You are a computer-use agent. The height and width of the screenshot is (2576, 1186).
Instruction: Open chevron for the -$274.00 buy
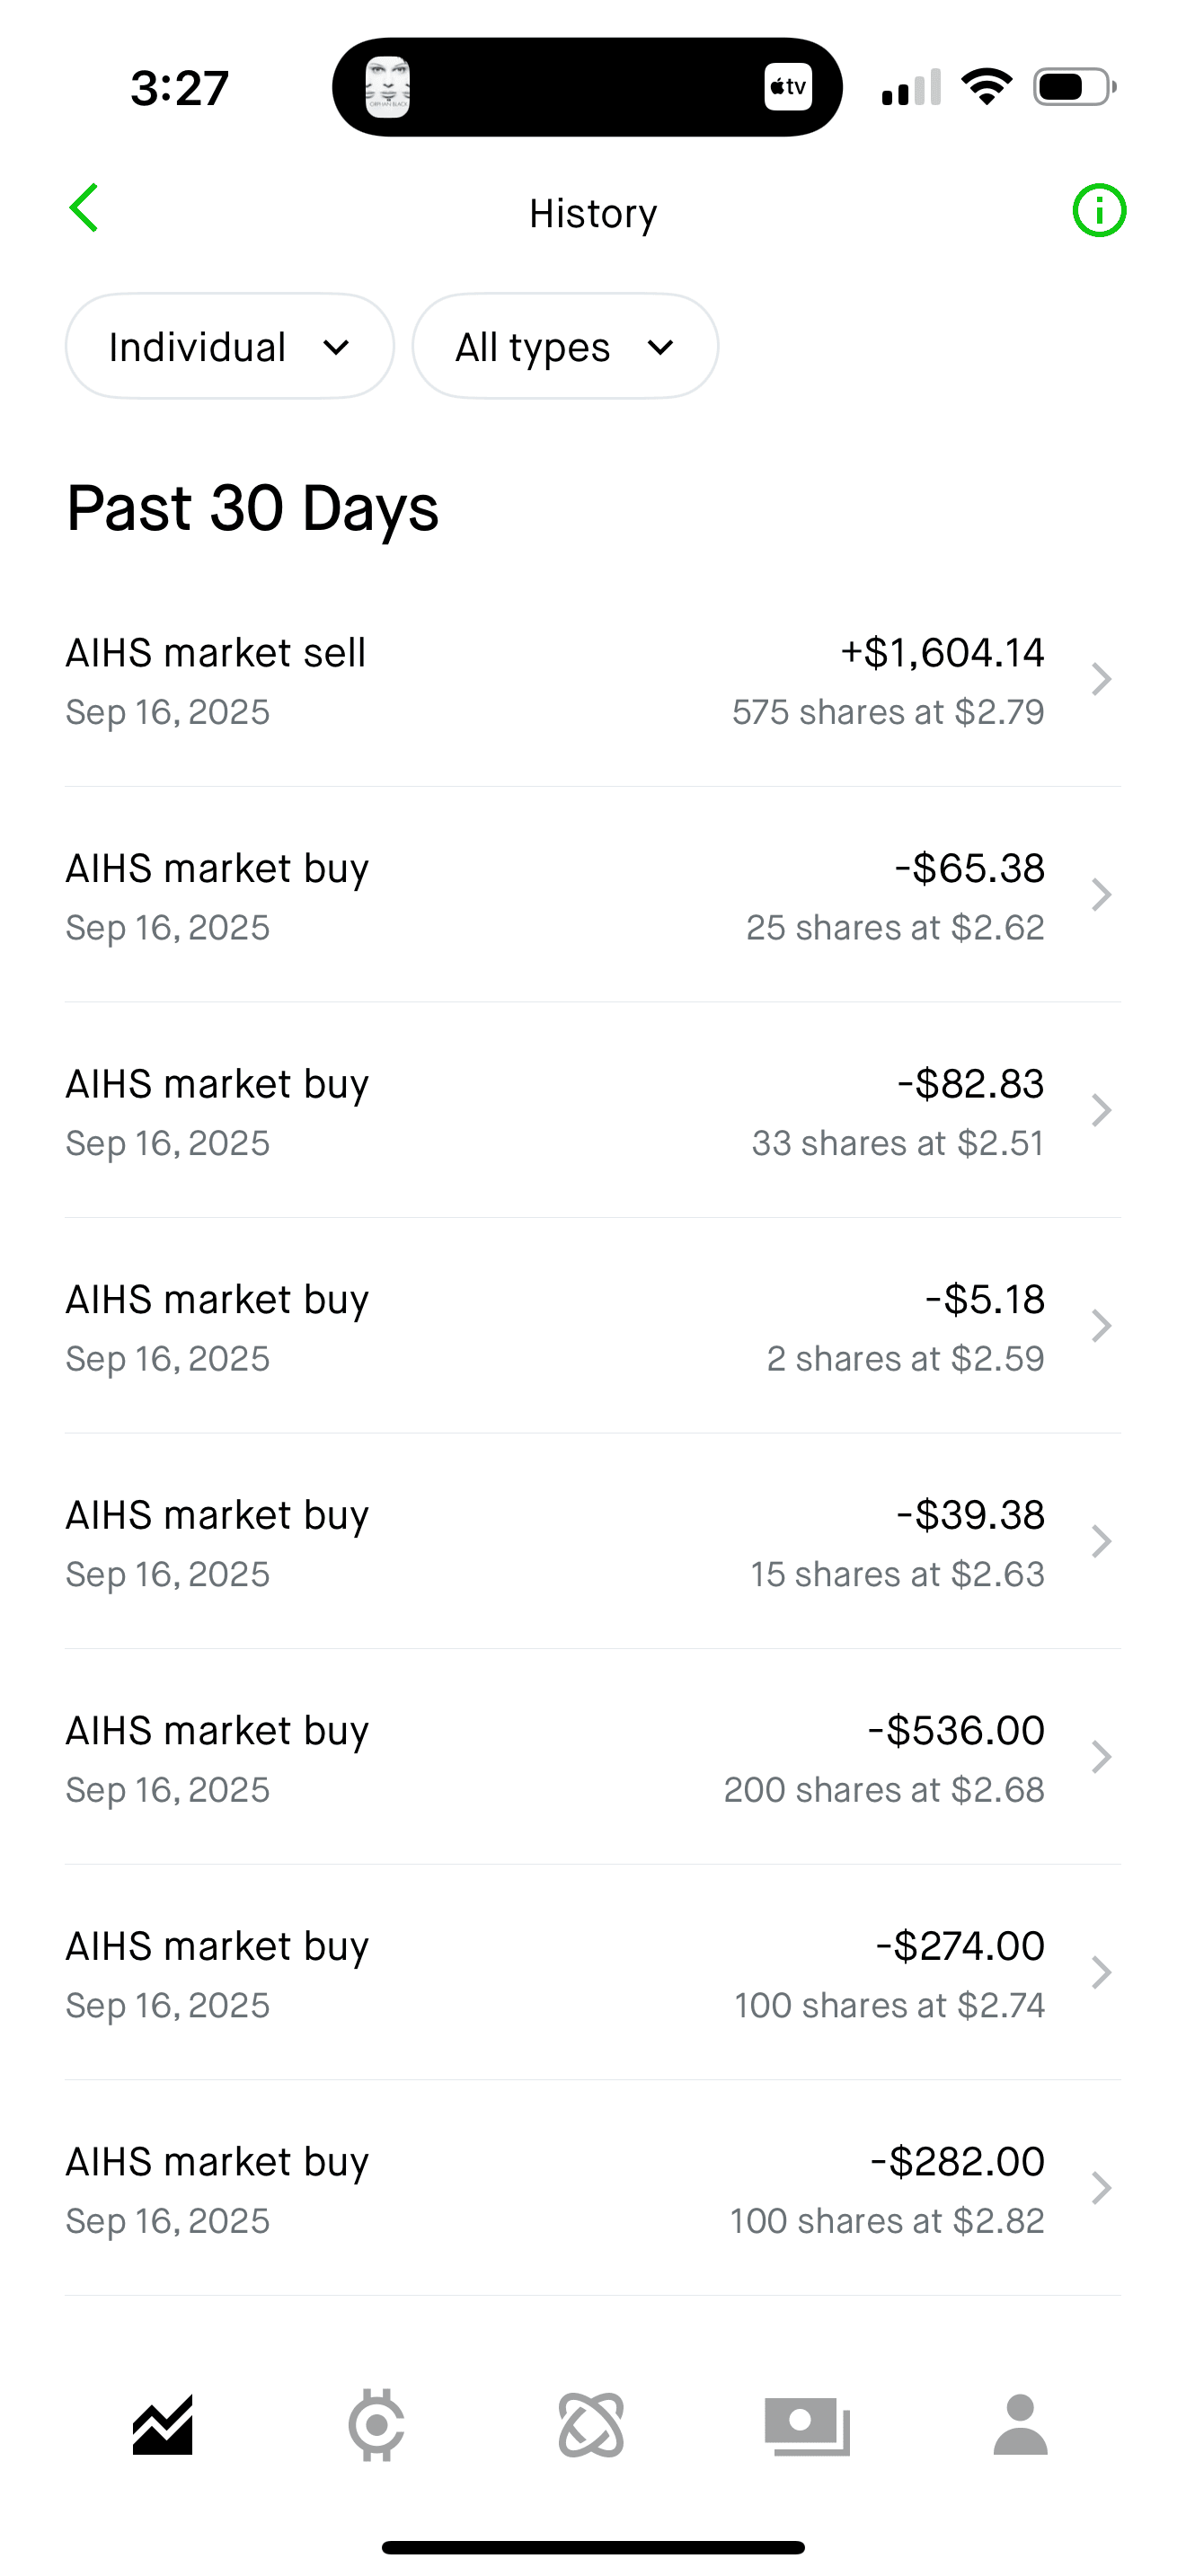point(1101,1973)
